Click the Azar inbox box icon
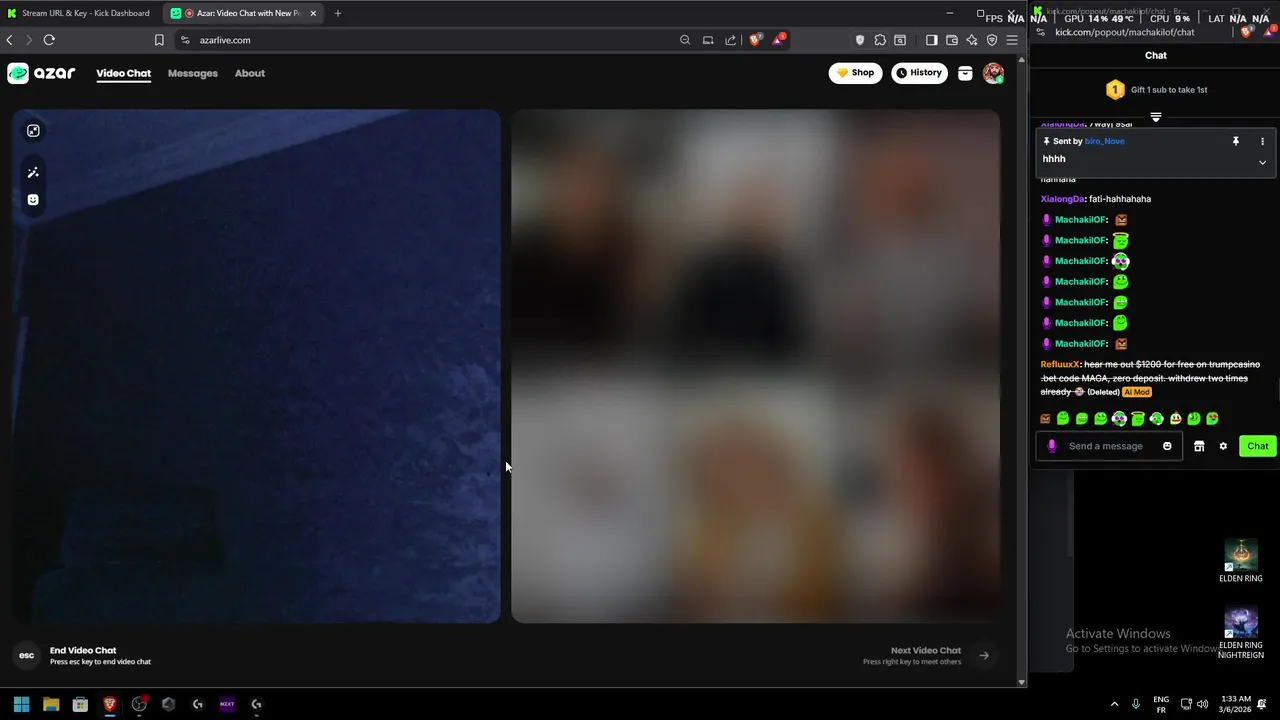The height and width of the screenshot is (720, 1280). 965,73
